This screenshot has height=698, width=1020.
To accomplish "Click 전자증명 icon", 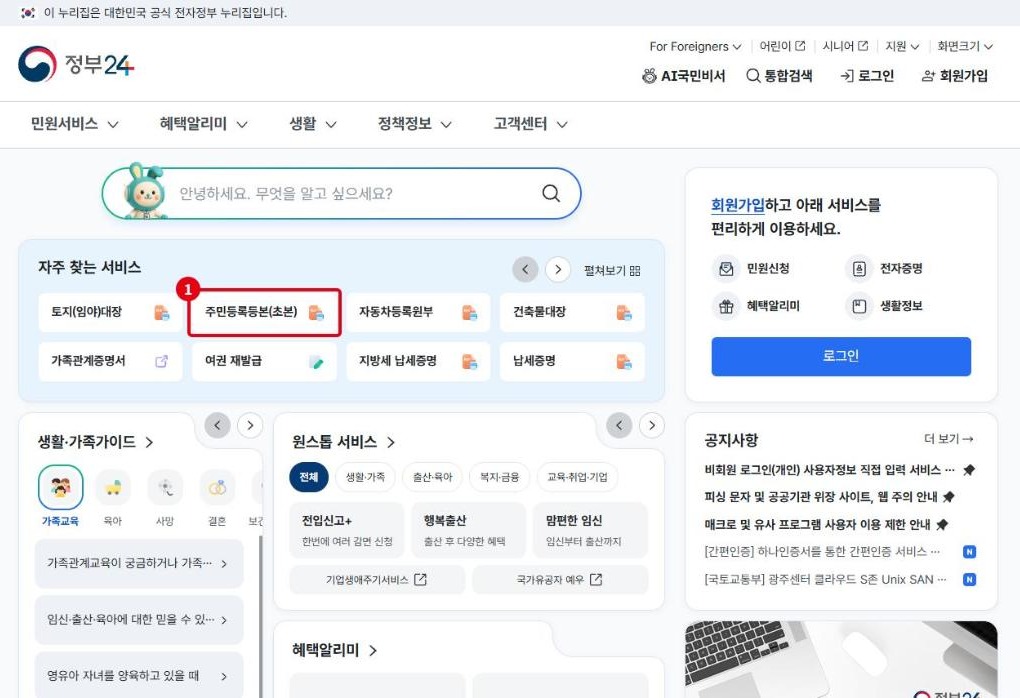I will (x=859, y=269).
